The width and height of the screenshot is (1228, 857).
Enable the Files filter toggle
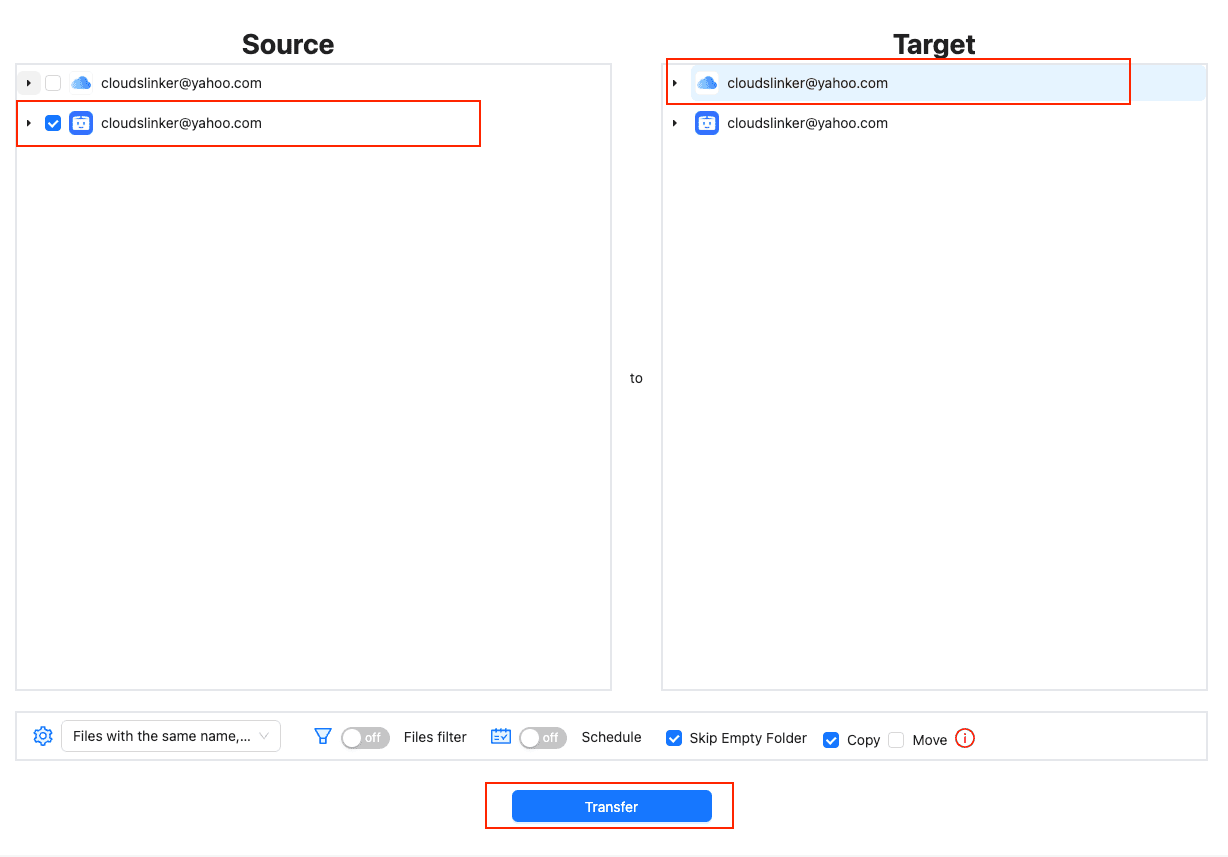(365, 737)
